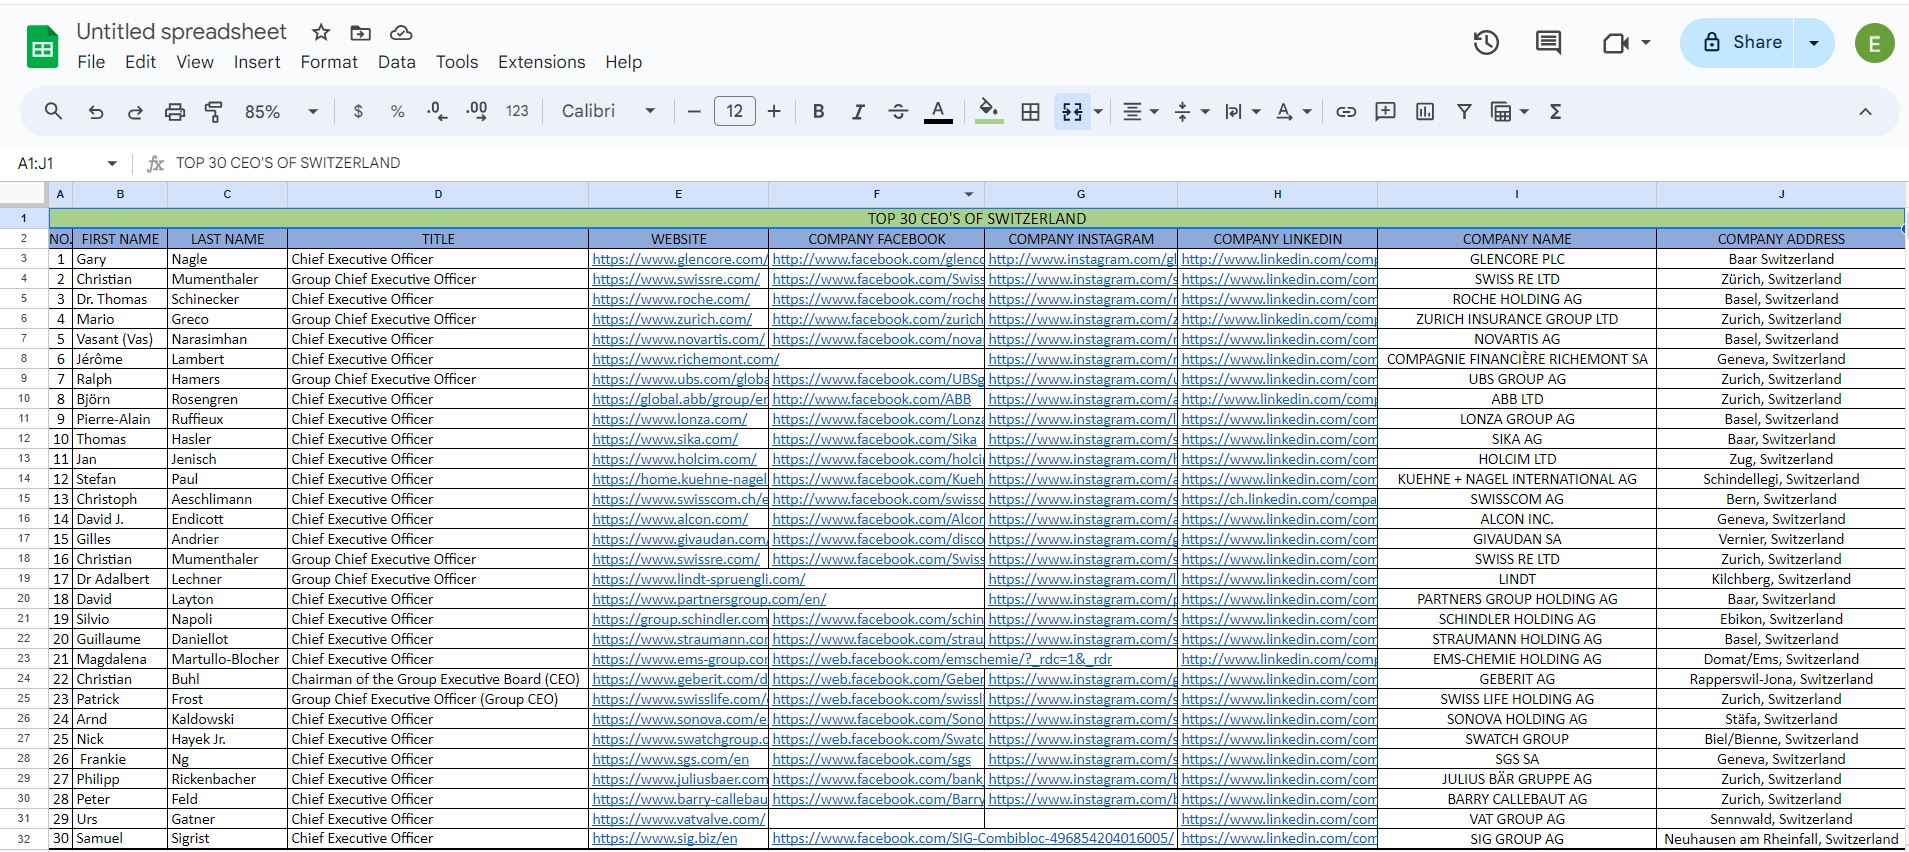Open the File menu

(91, 62)
